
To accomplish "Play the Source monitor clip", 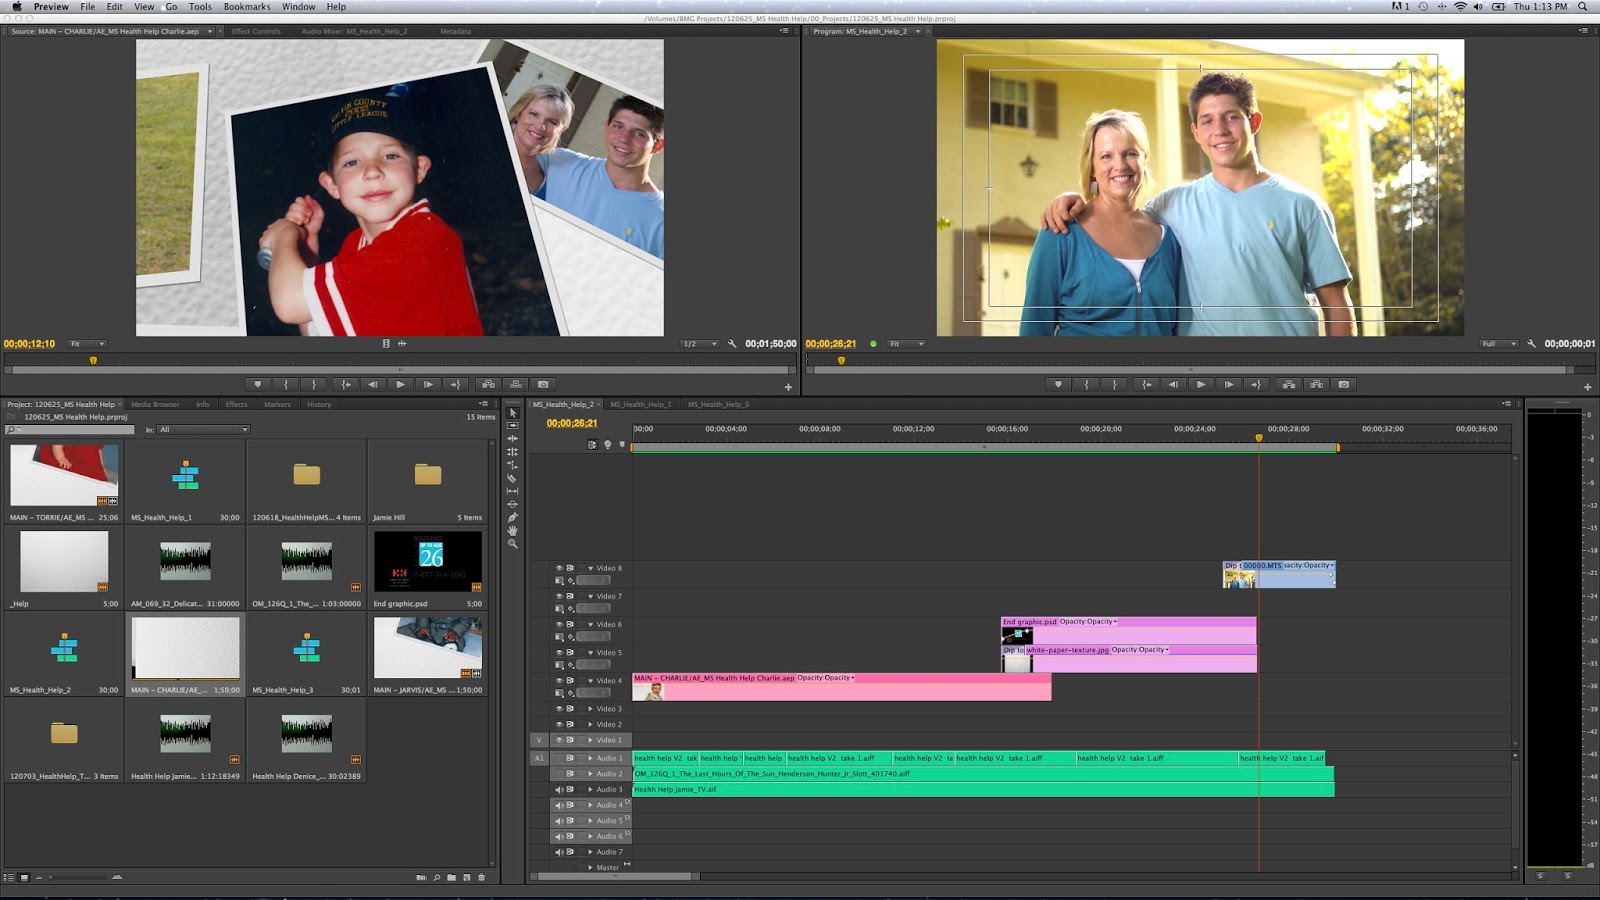I will (401, 384).
